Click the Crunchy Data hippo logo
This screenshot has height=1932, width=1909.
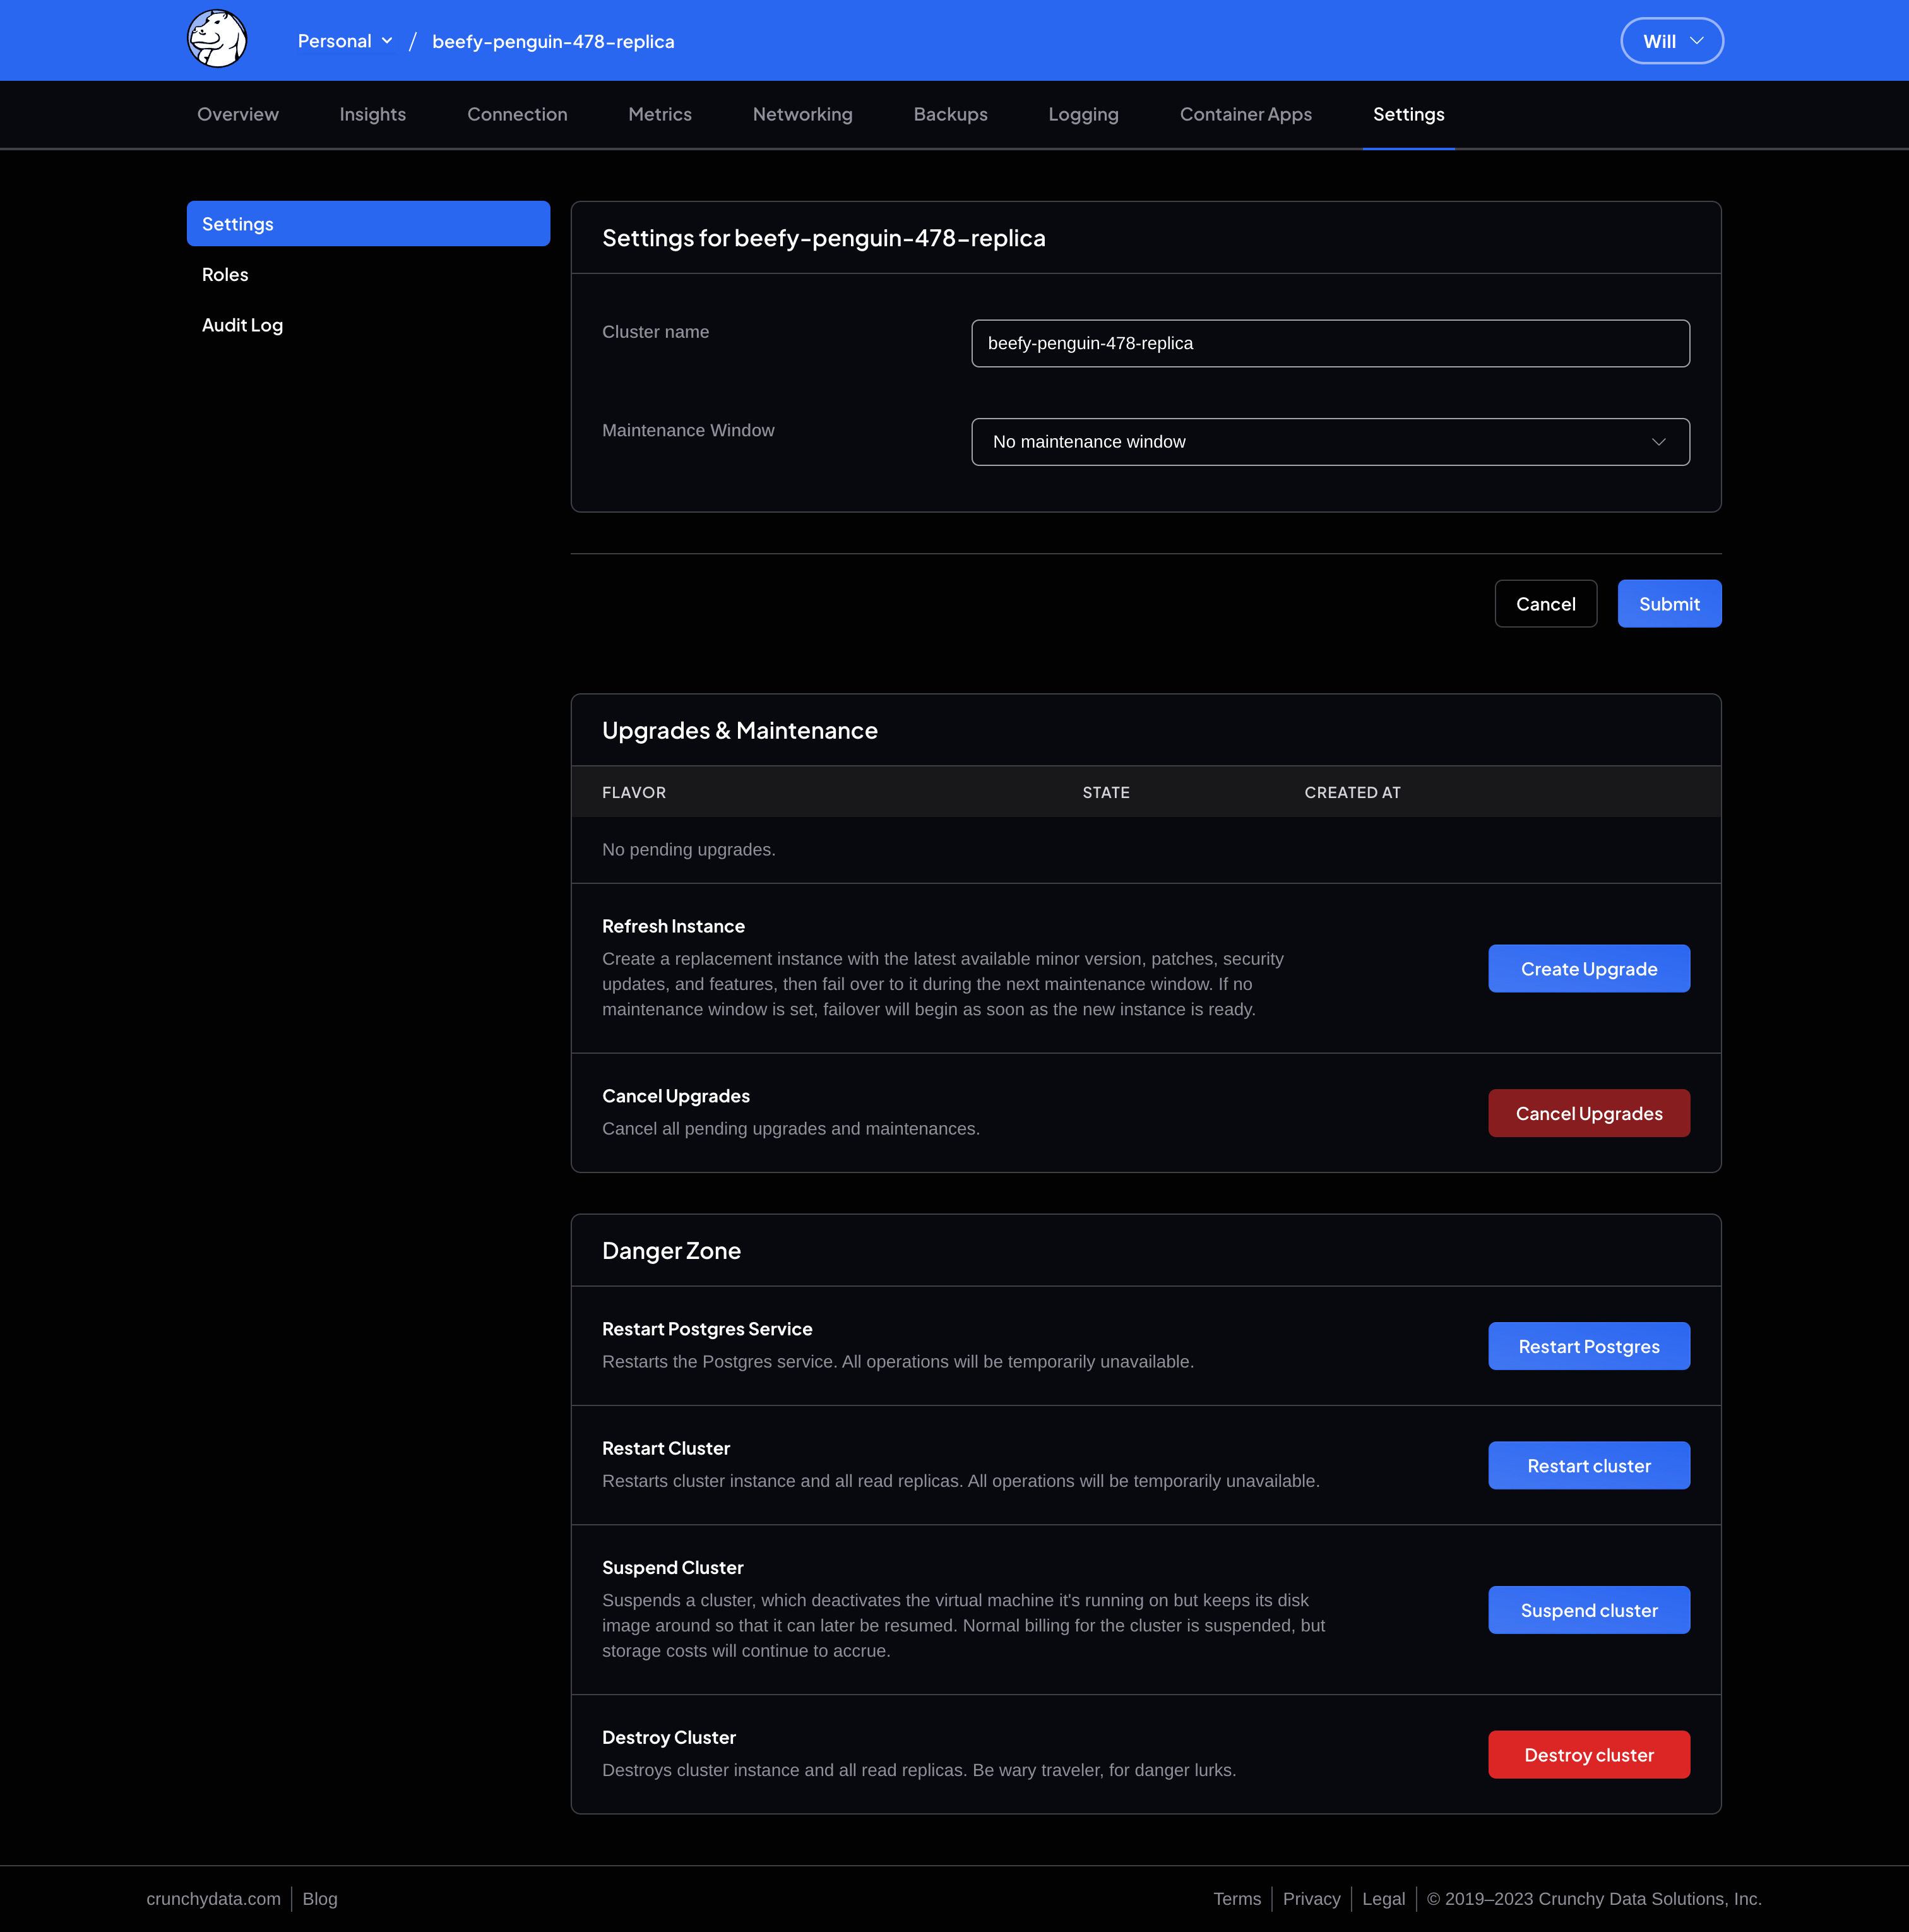217,40
